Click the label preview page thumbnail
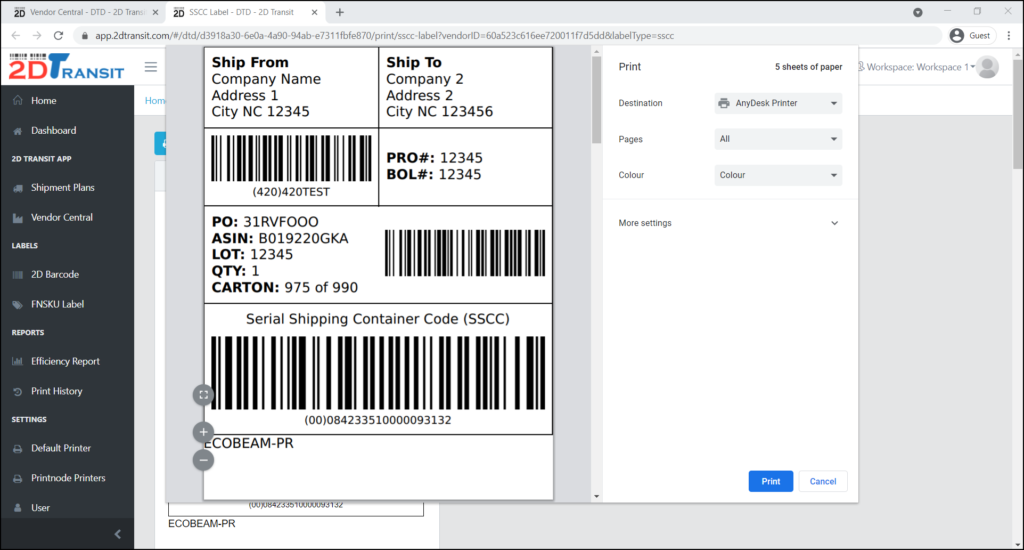1024x550 pixels. click(378, 273)
